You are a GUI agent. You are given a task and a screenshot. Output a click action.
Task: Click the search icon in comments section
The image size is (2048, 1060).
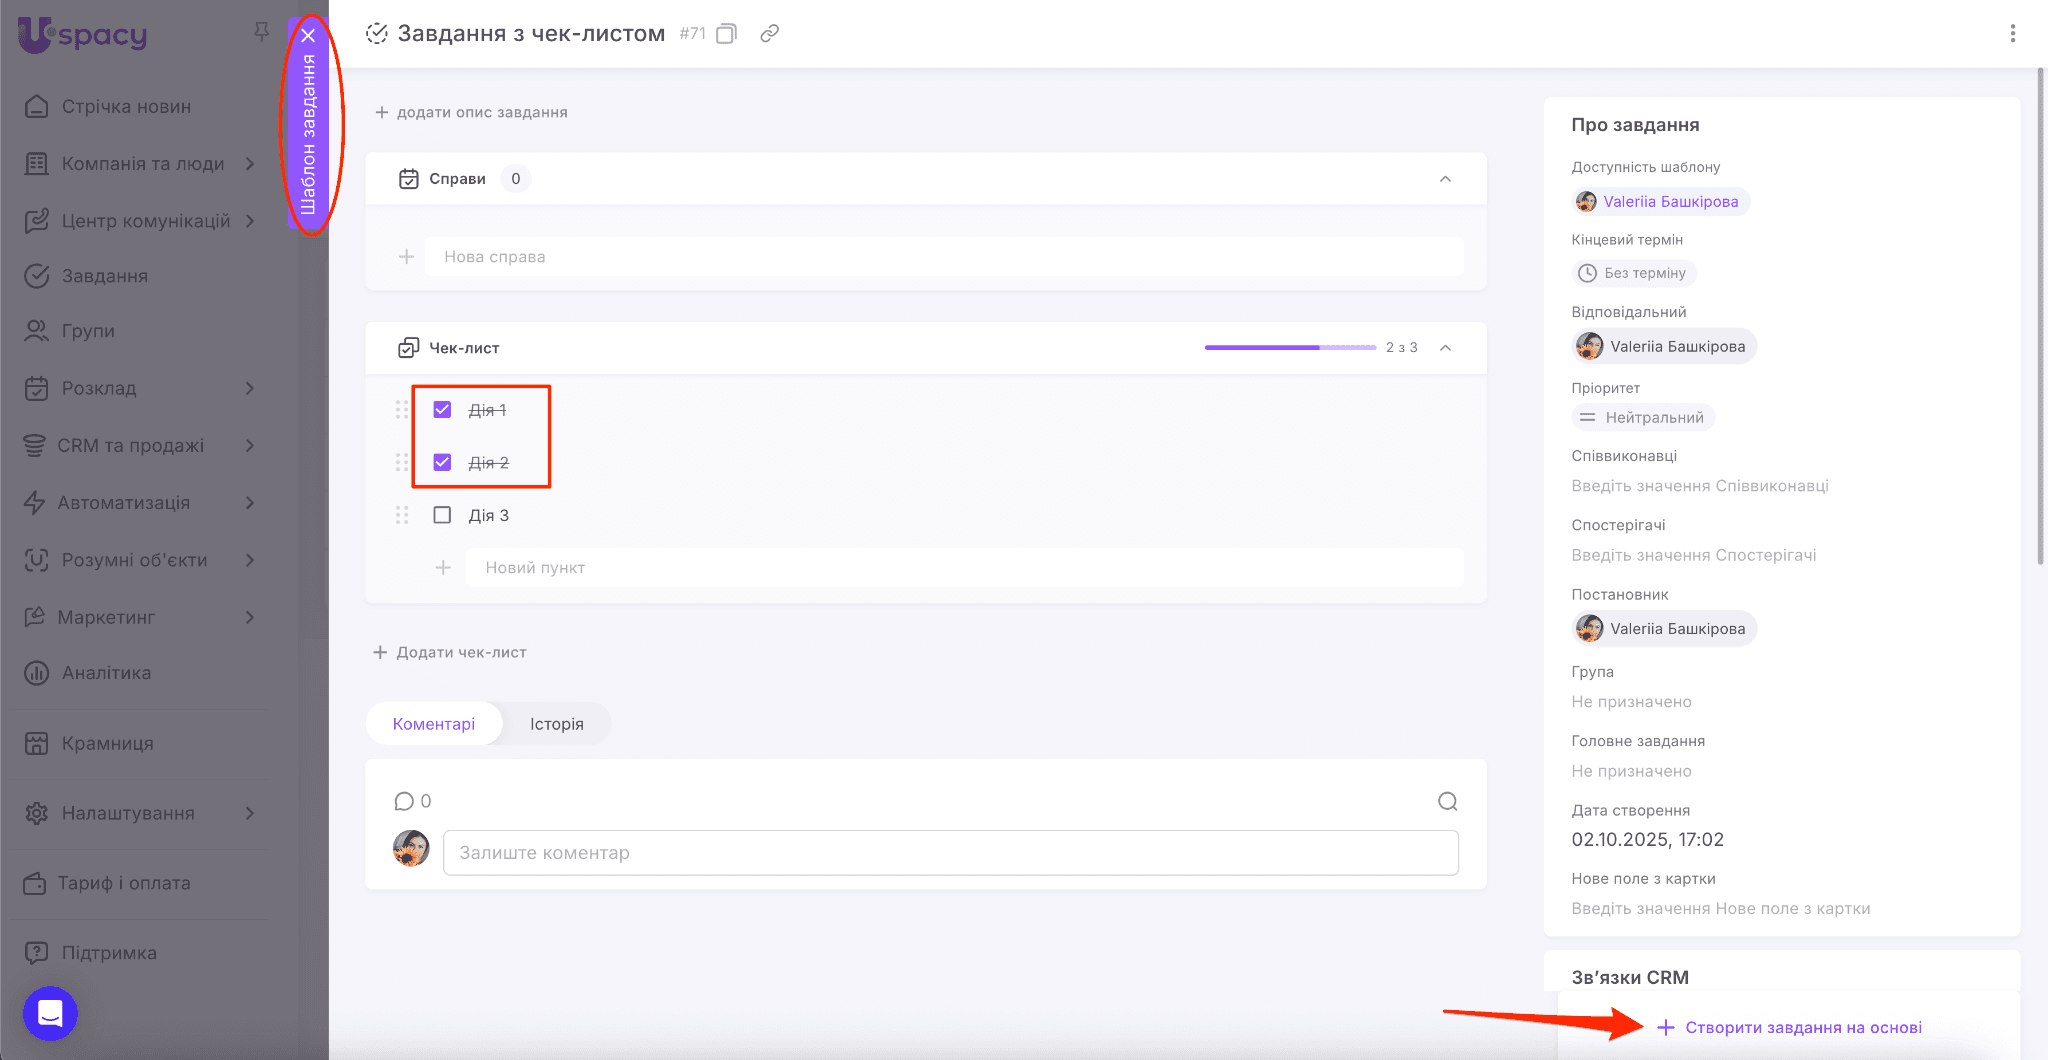[x=1447, y=801]
